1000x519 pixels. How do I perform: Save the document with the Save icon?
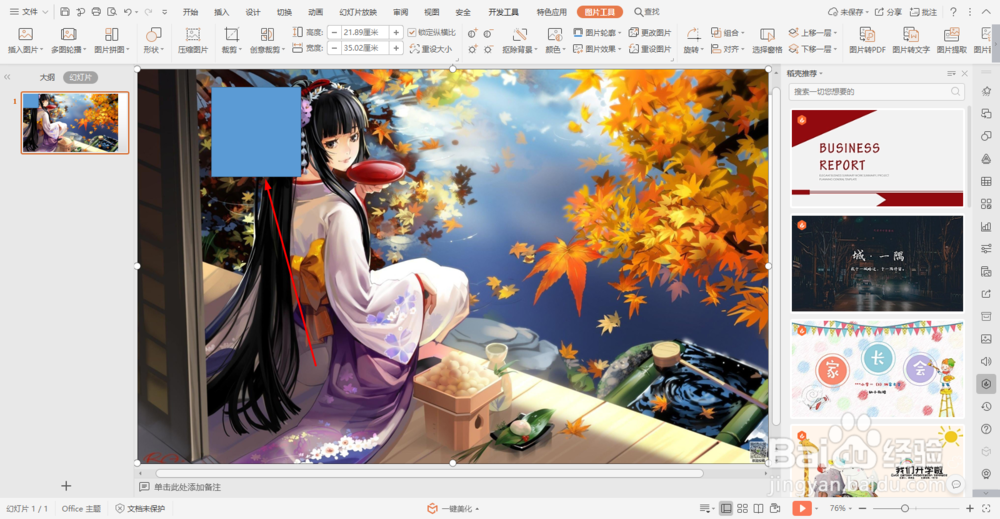coord(64,11)
